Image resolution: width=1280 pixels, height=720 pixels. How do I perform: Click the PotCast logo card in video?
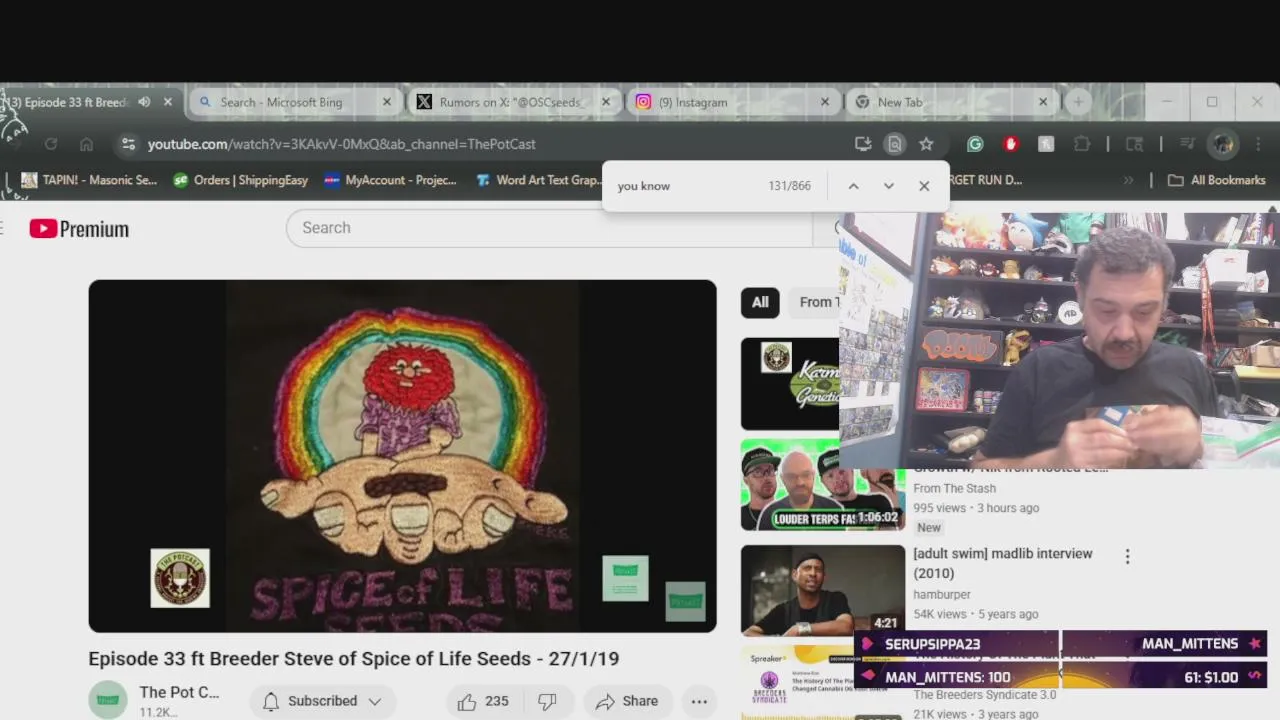pyautogui.click(x=180, y=578)
